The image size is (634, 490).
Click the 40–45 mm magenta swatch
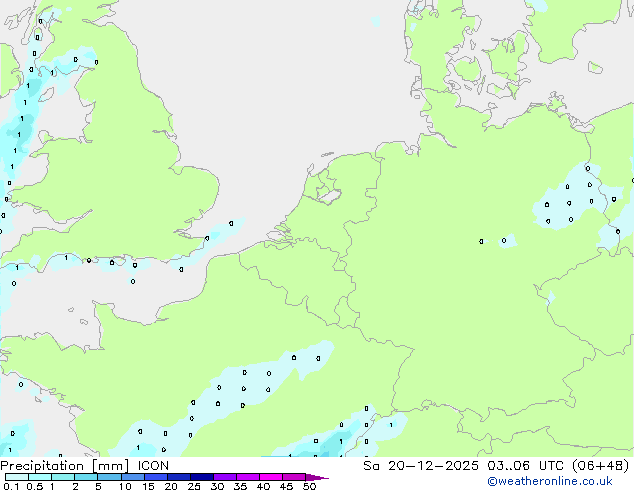271,477
